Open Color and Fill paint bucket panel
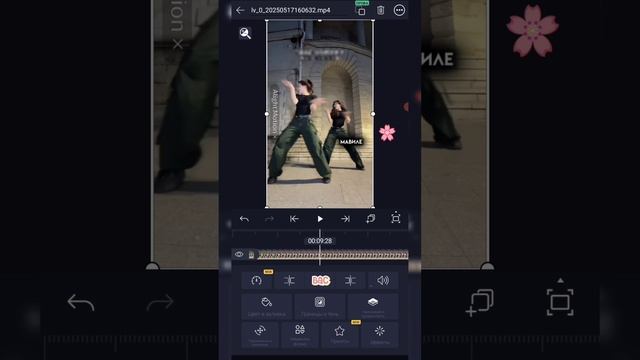 267,307
